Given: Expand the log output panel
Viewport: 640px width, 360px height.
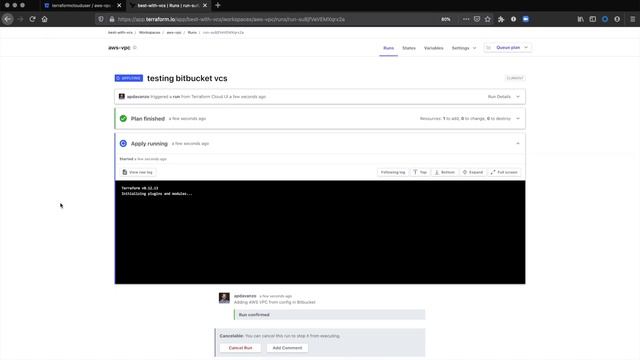Looking at the screenshot, I should 473,172.
